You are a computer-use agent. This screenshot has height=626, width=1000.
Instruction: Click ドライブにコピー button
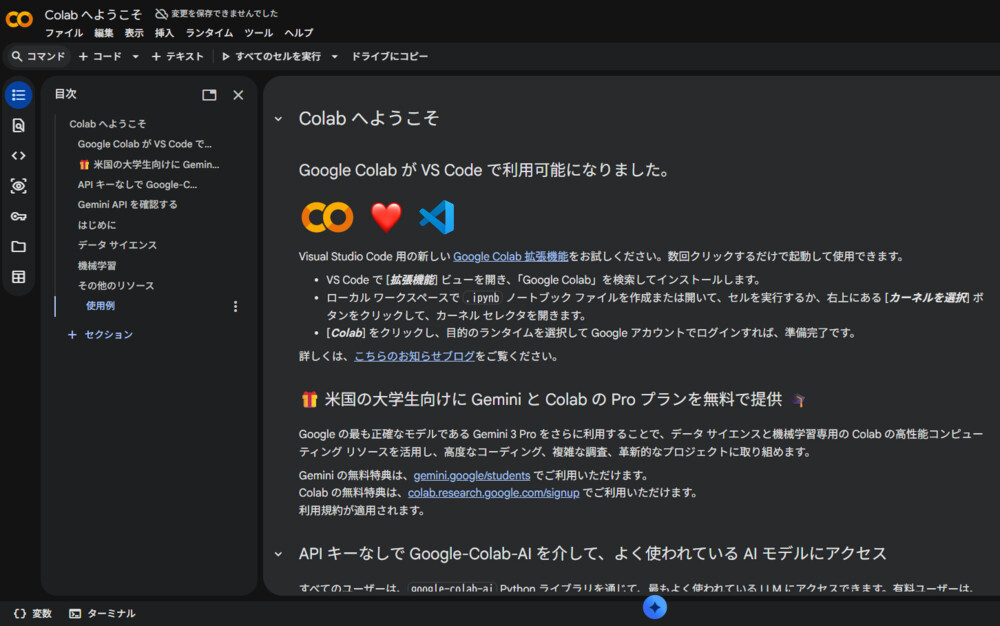[x=390, y=56]
